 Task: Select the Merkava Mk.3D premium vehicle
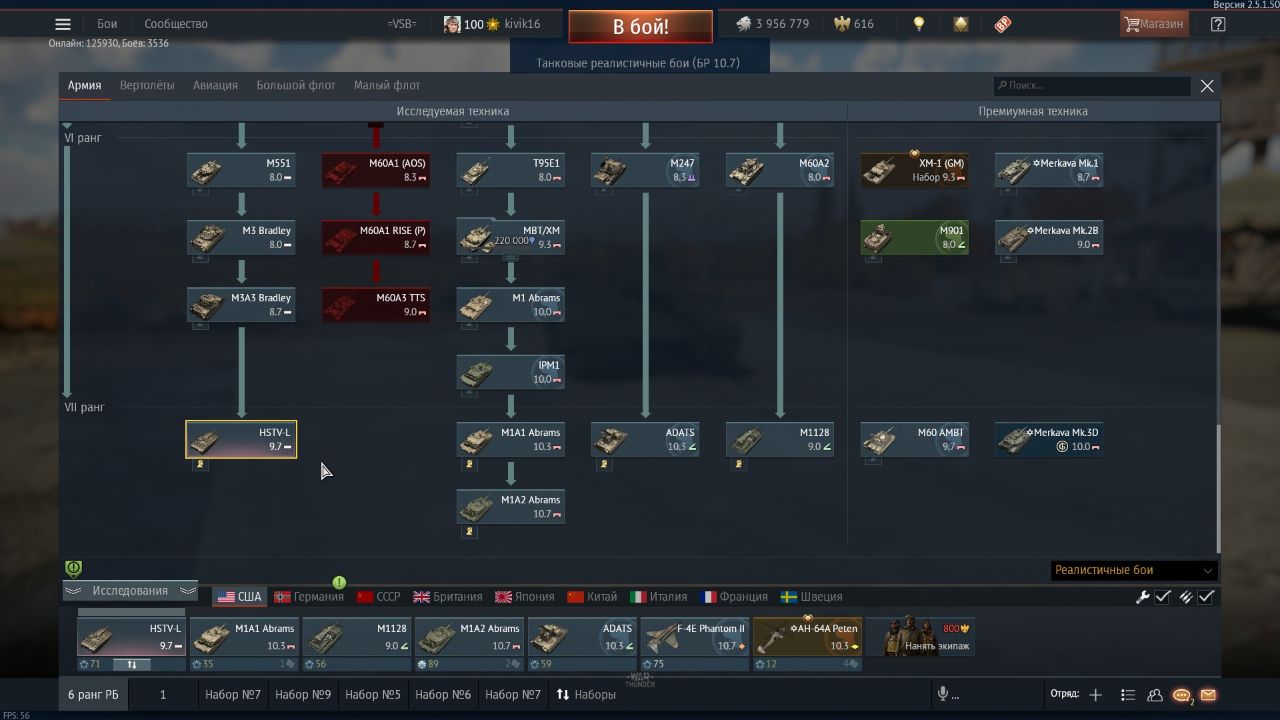[x=1049, y=439]
